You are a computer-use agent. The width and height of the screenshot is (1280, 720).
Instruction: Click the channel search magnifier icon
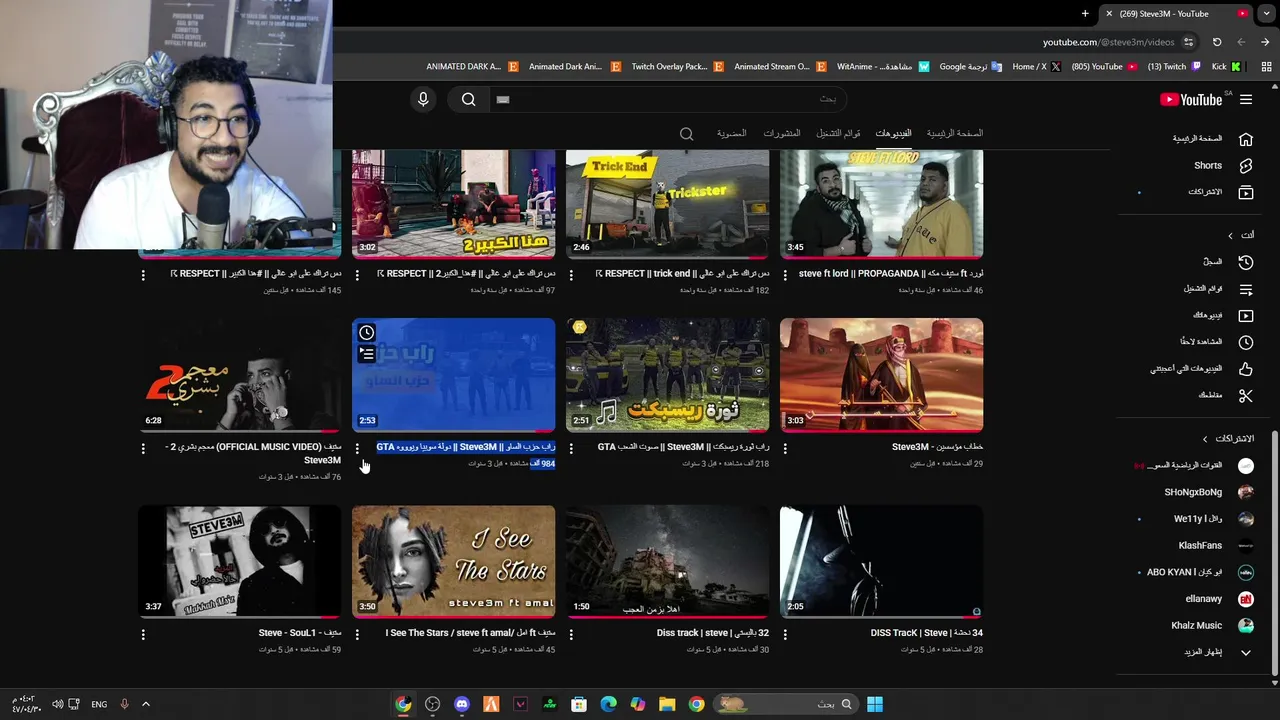686,133
